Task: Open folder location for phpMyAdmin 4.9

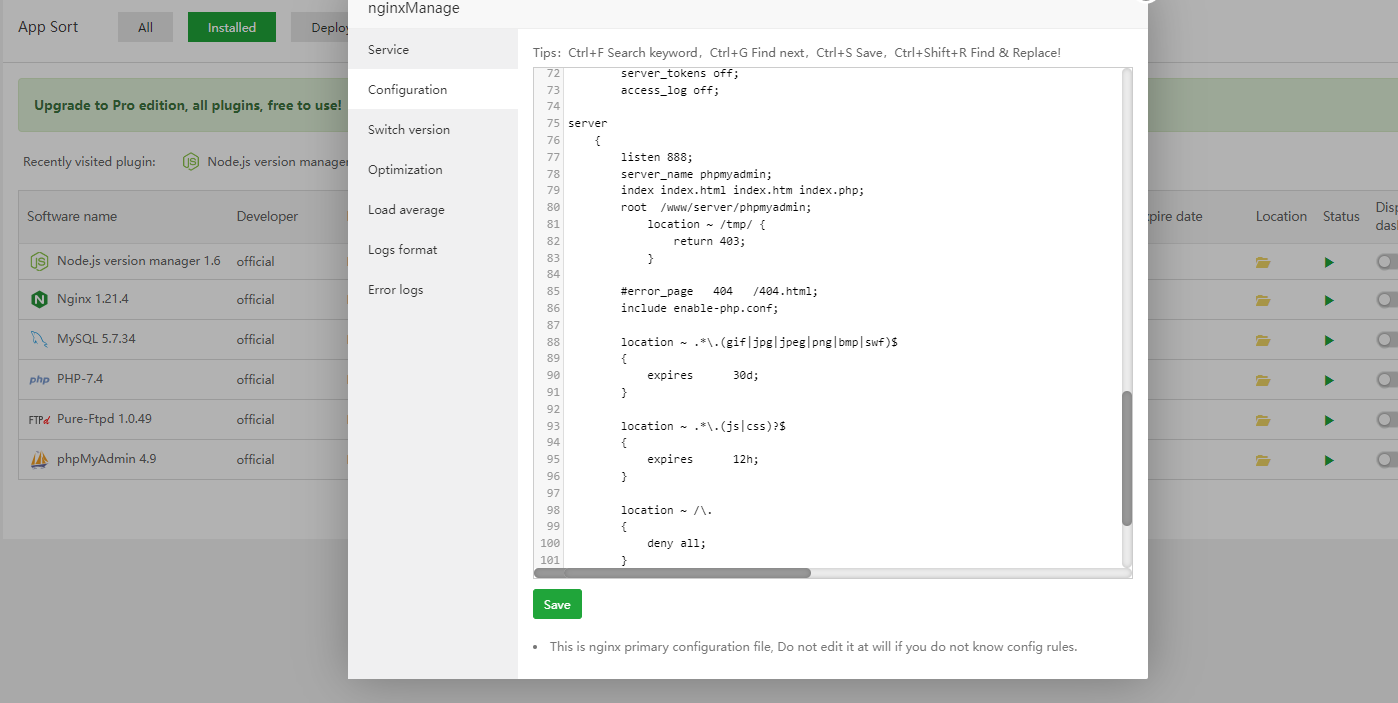Action: 1263,460
